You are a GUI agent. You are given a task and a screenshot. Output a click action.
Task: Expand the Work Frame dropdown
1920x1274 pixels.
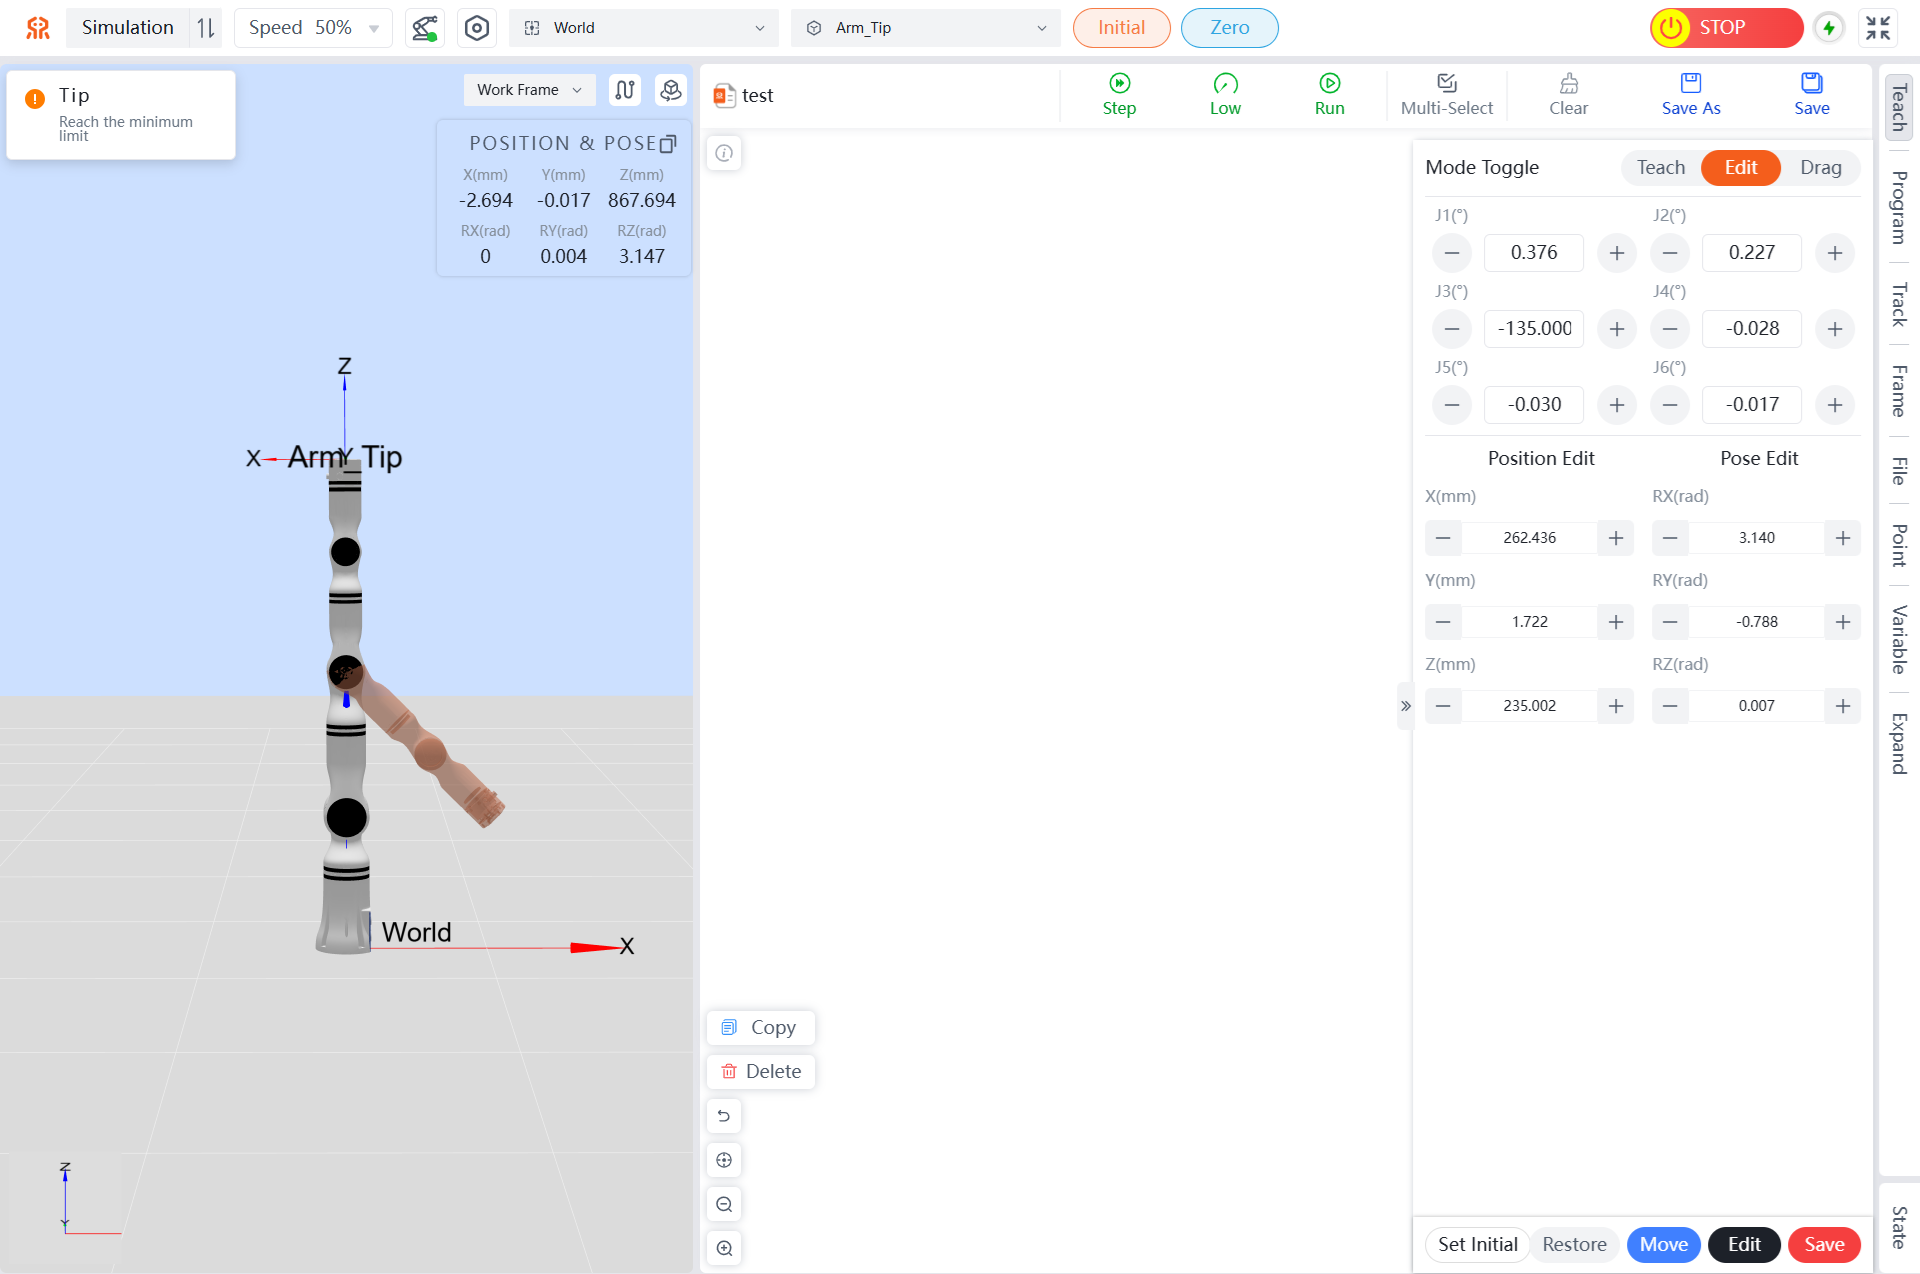coord(529,90)
